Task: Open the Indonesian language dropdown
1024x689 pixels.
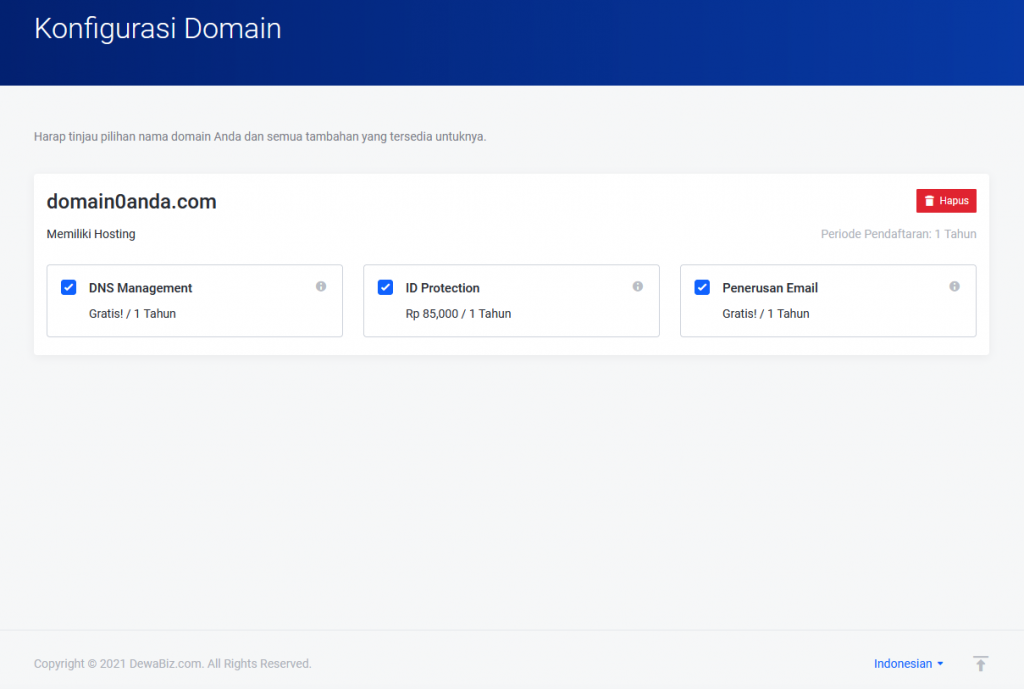Action: click(908, 664)
